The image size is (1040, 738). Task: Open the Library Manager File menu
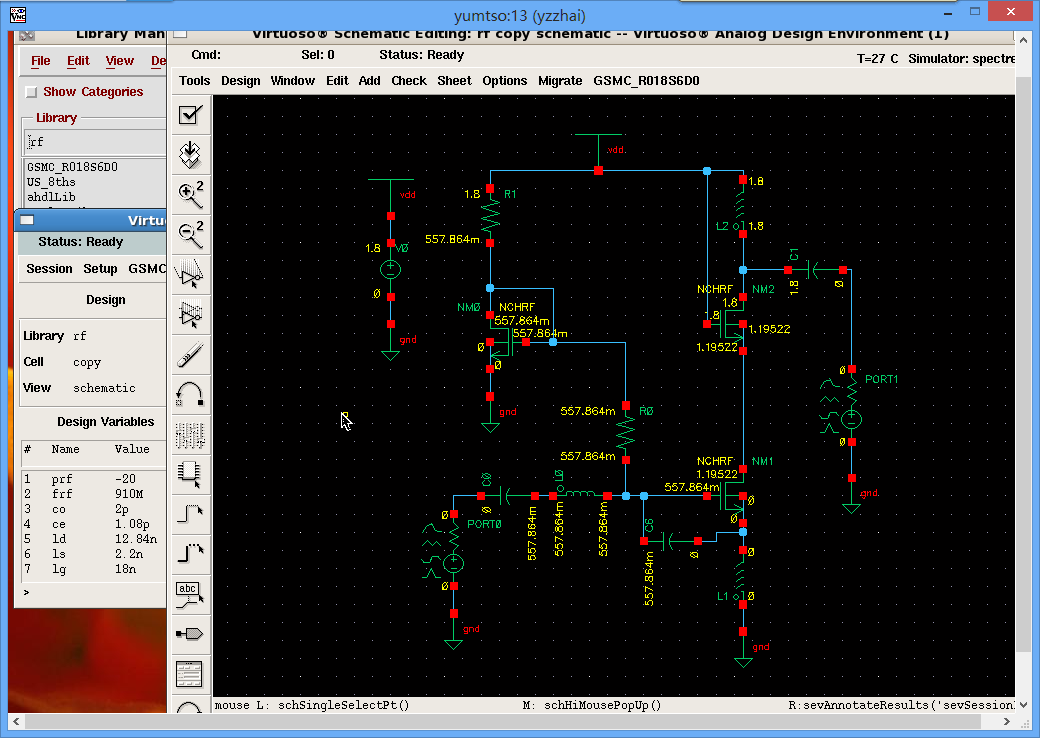pos(40,61)
